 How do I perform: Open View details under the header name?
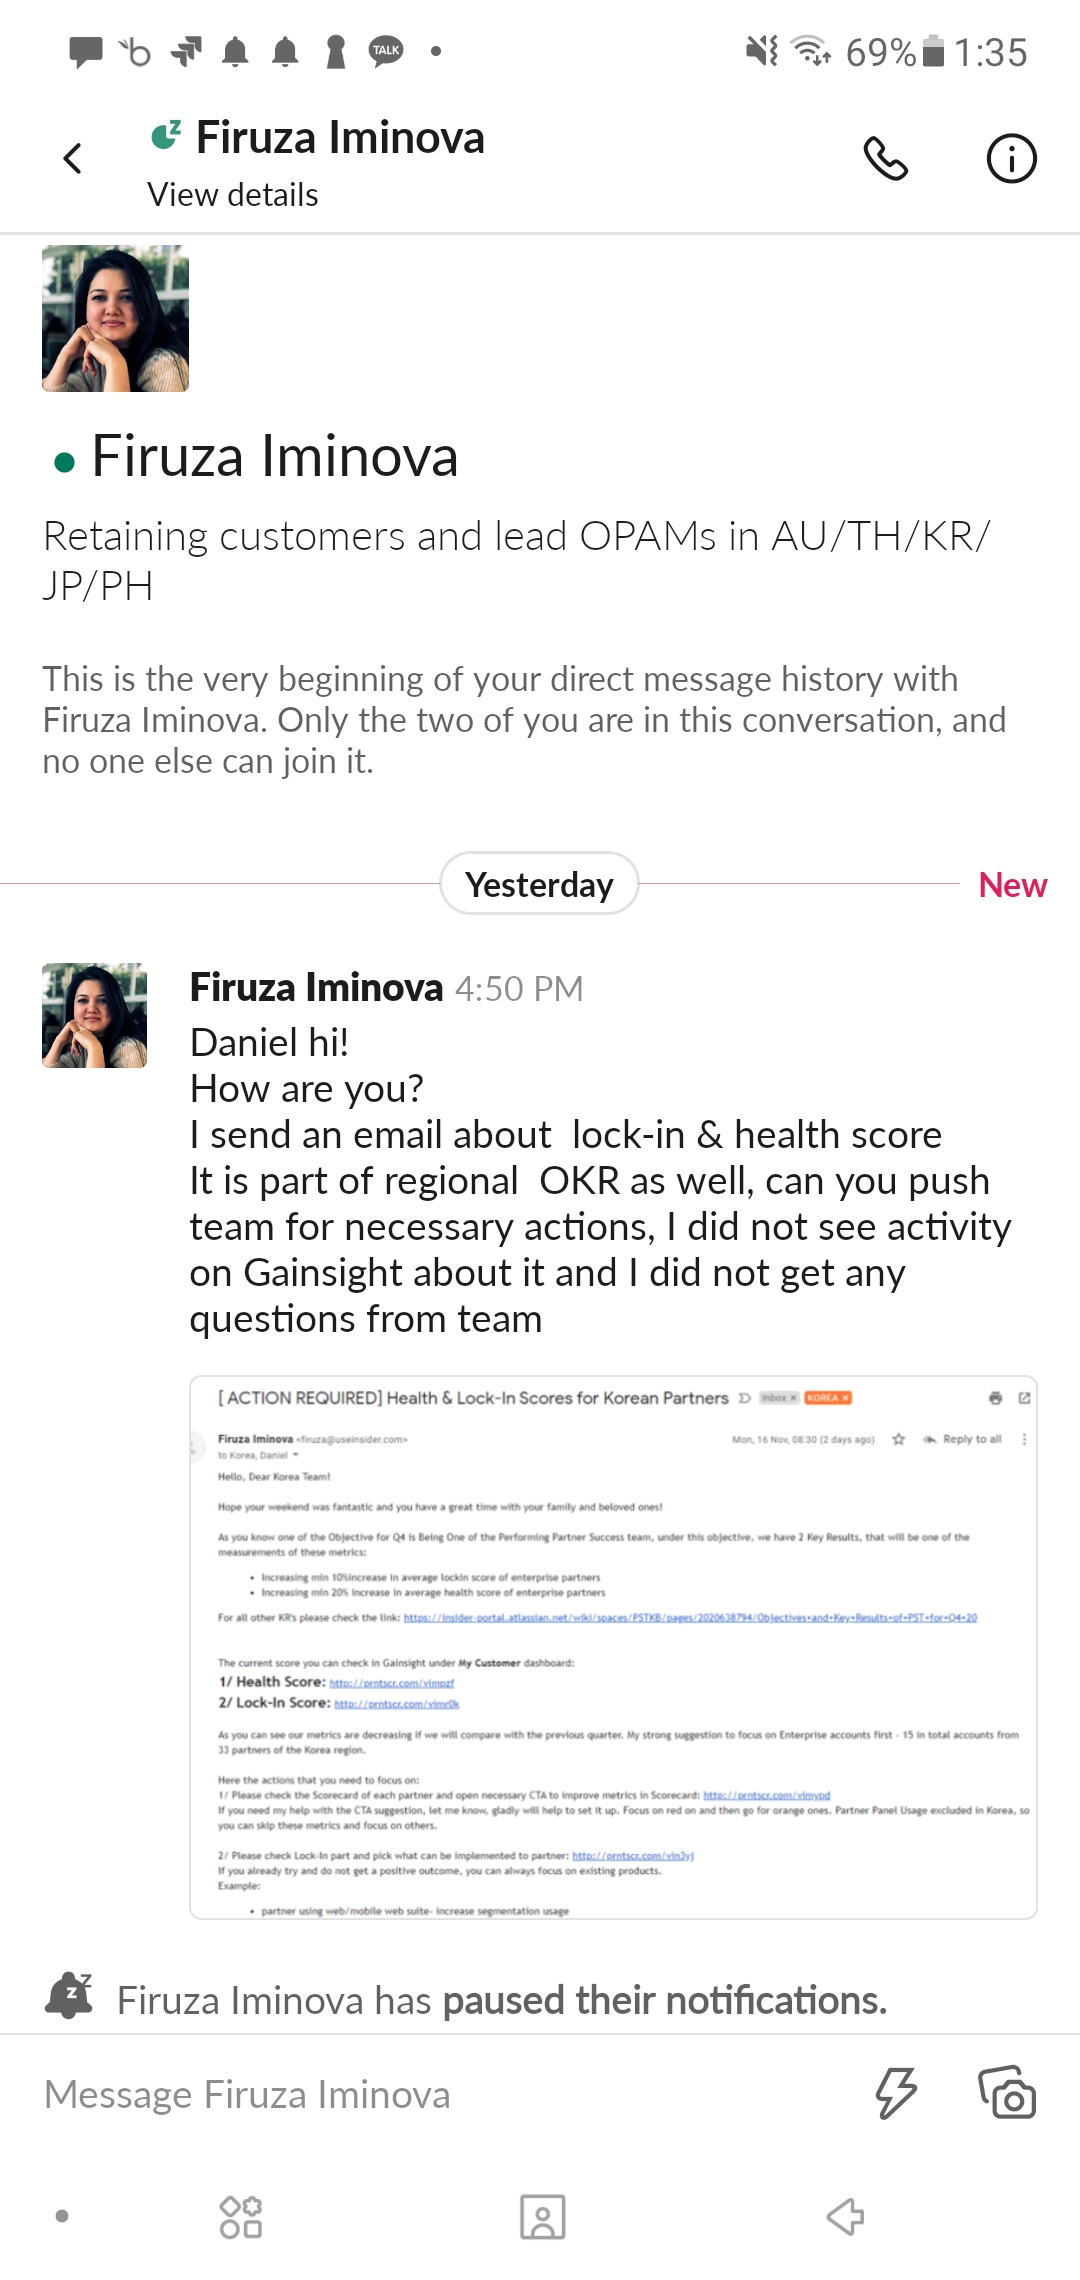coord(233,195)
